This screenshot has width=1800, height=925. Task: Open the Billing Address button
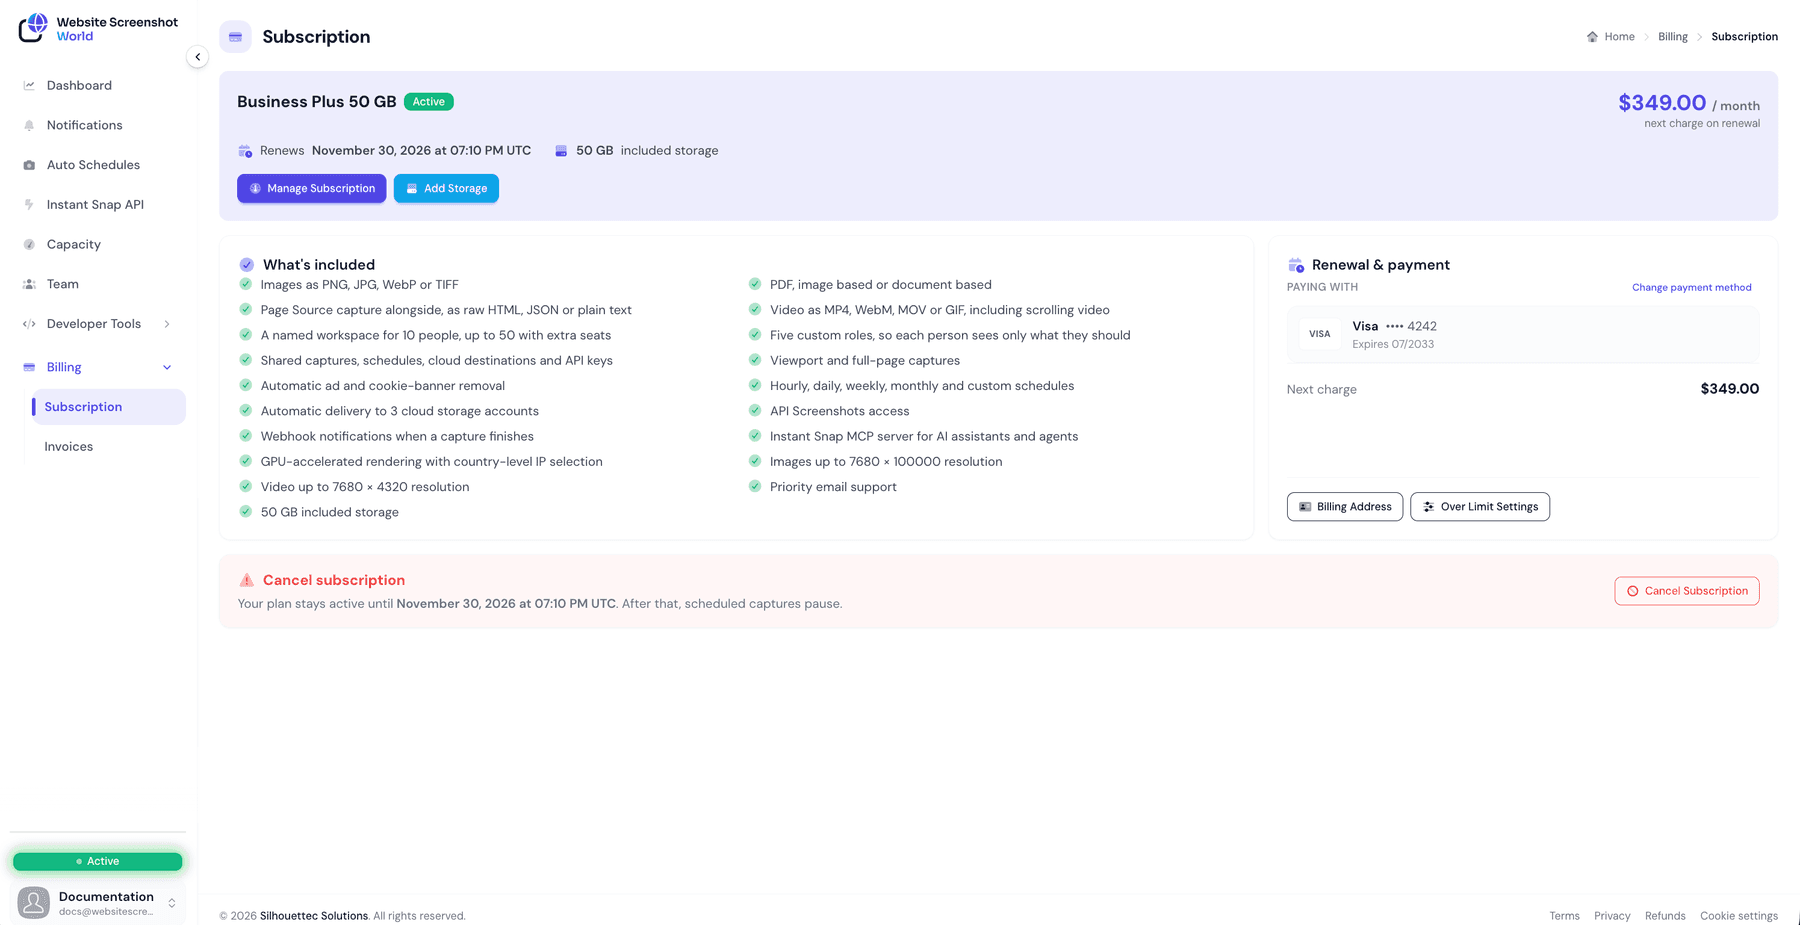tap(1345, 507)
